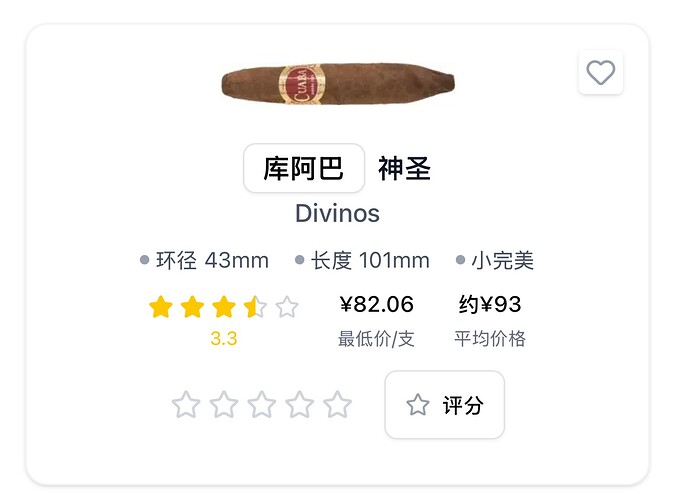The width and height of the screenshot is (675, 499).
Task: Click the first yellow average-rating star
Action: click(161, 307)
